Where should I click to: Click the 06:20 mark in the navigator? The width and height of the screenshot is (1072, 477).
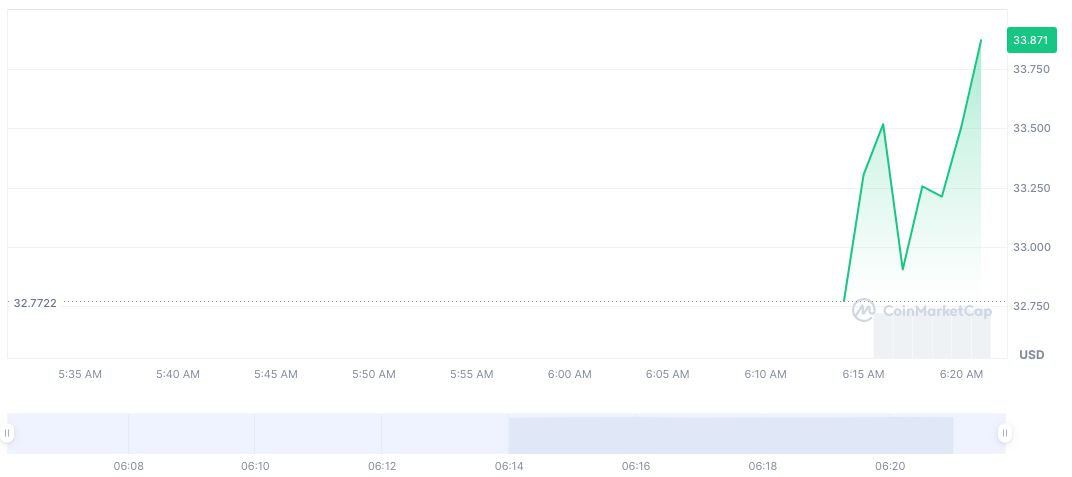tap(890, 466)
